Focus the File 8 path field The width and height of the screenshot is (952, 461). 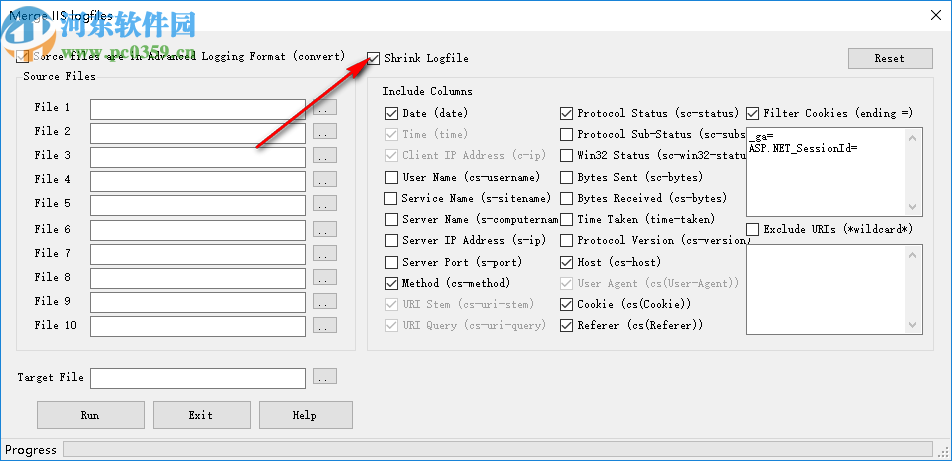(x=198, y=279)
